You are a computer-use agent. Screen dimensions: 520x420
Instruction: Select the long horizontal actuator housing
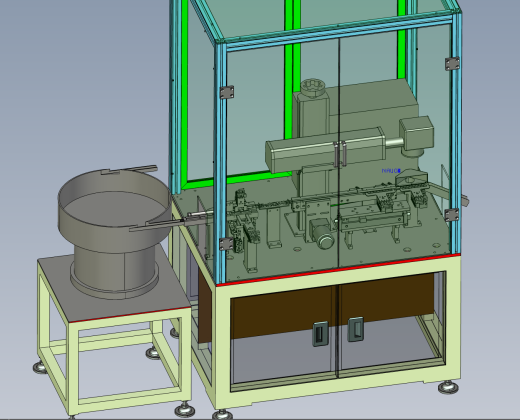click(x=325, y=150)
